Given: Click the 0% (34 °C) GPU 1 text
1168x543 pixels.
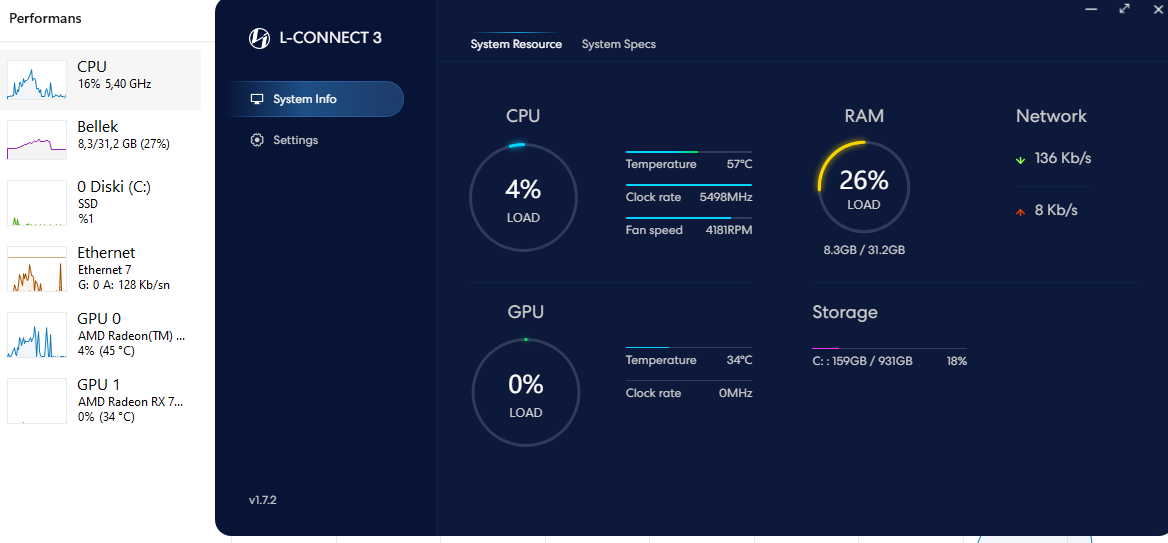Looking at the screenshot, I should click(106, 416).
